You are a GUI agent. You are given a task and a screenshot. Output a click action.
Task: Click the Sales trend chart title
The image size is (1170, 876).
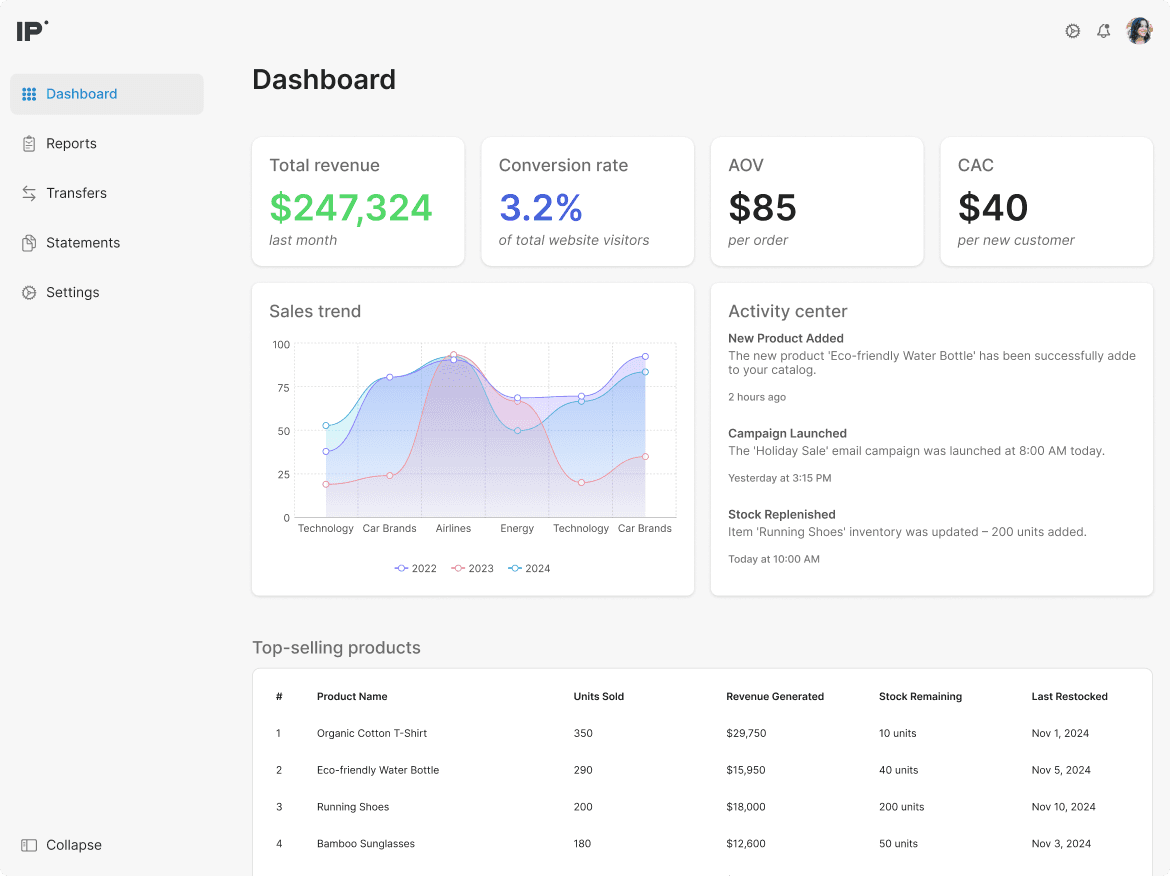(x=315, y=311)
